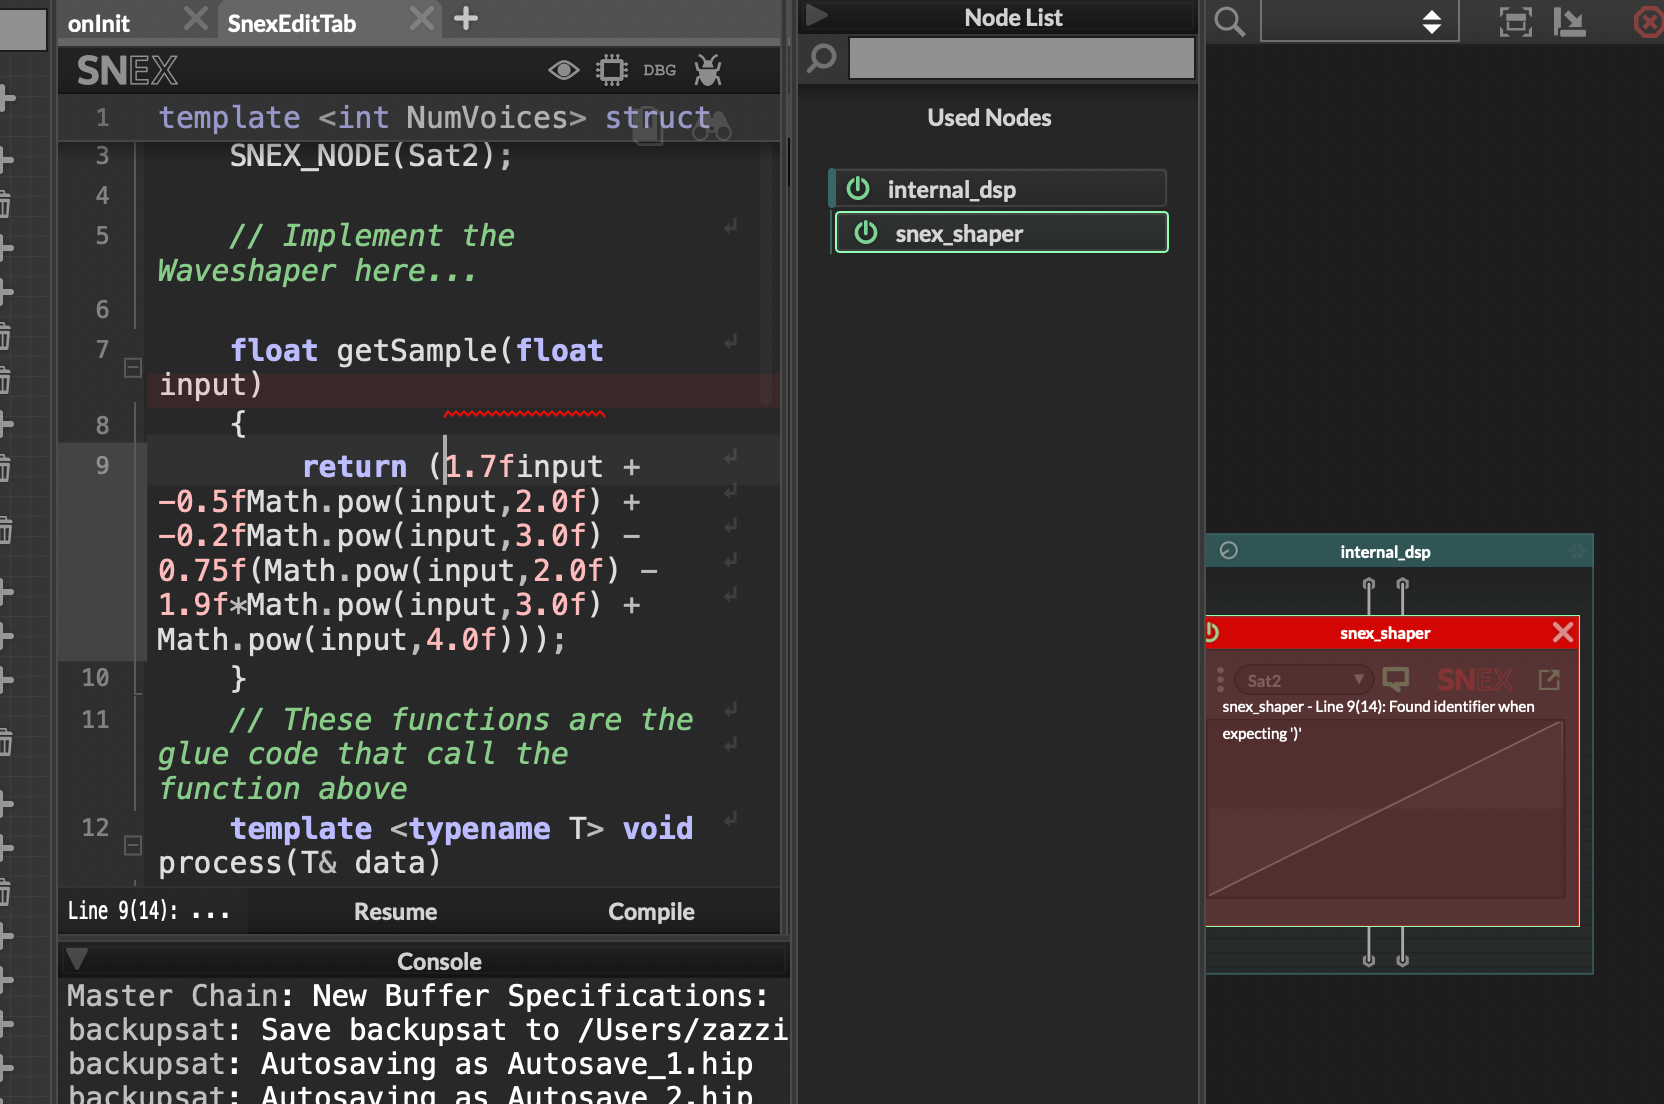The width and height of the screenshot is (1664, 1104).
Task: Toggle power for snex_shaper in Node List
Action: click(x=865, y=232)
